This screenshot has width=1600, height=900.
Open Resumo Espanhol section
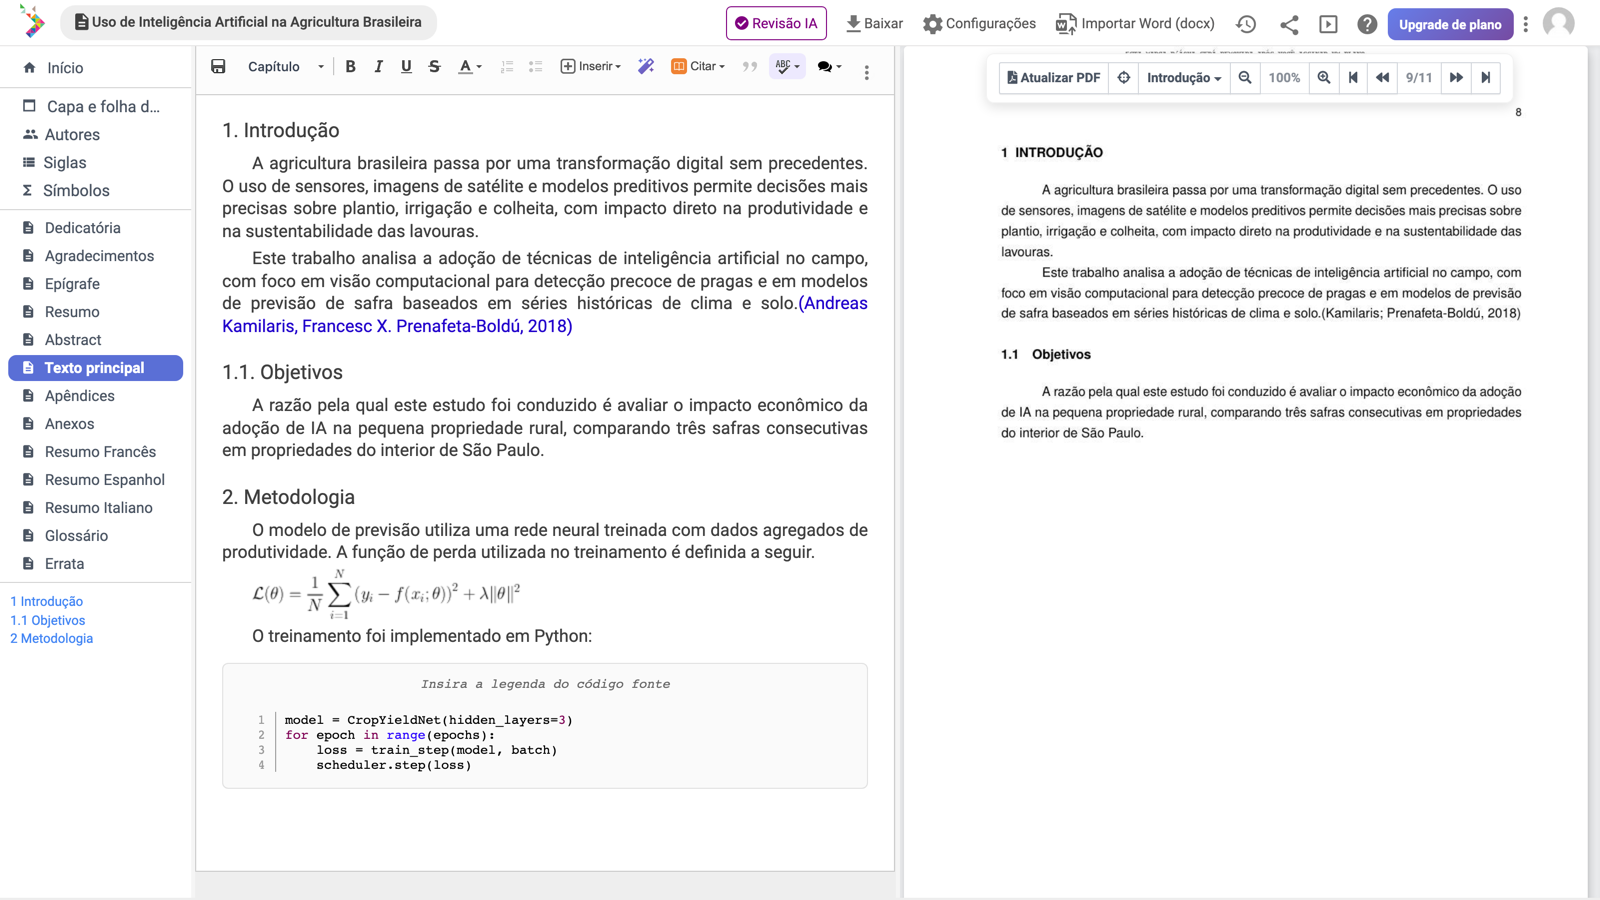[x=104, y=480]
